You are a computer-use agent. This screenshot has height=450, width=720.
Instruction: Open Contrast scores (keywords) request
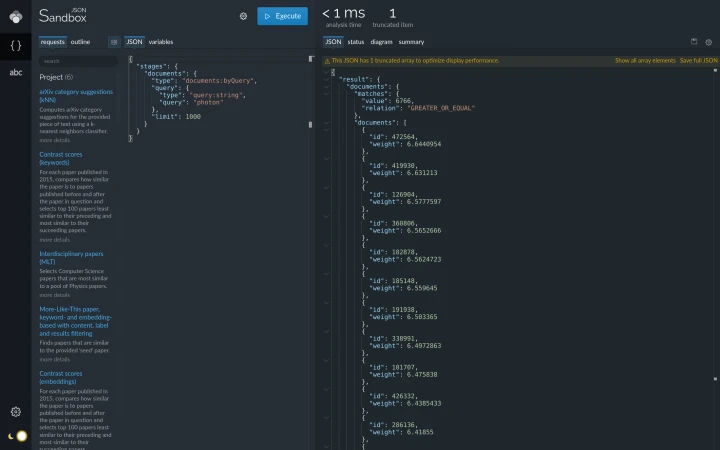61,158
